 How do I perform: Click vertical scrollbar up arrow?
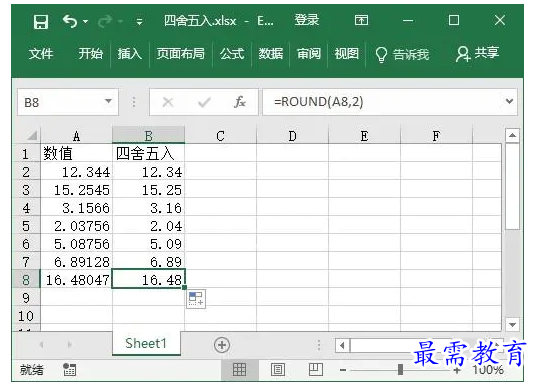coord(512,136)
